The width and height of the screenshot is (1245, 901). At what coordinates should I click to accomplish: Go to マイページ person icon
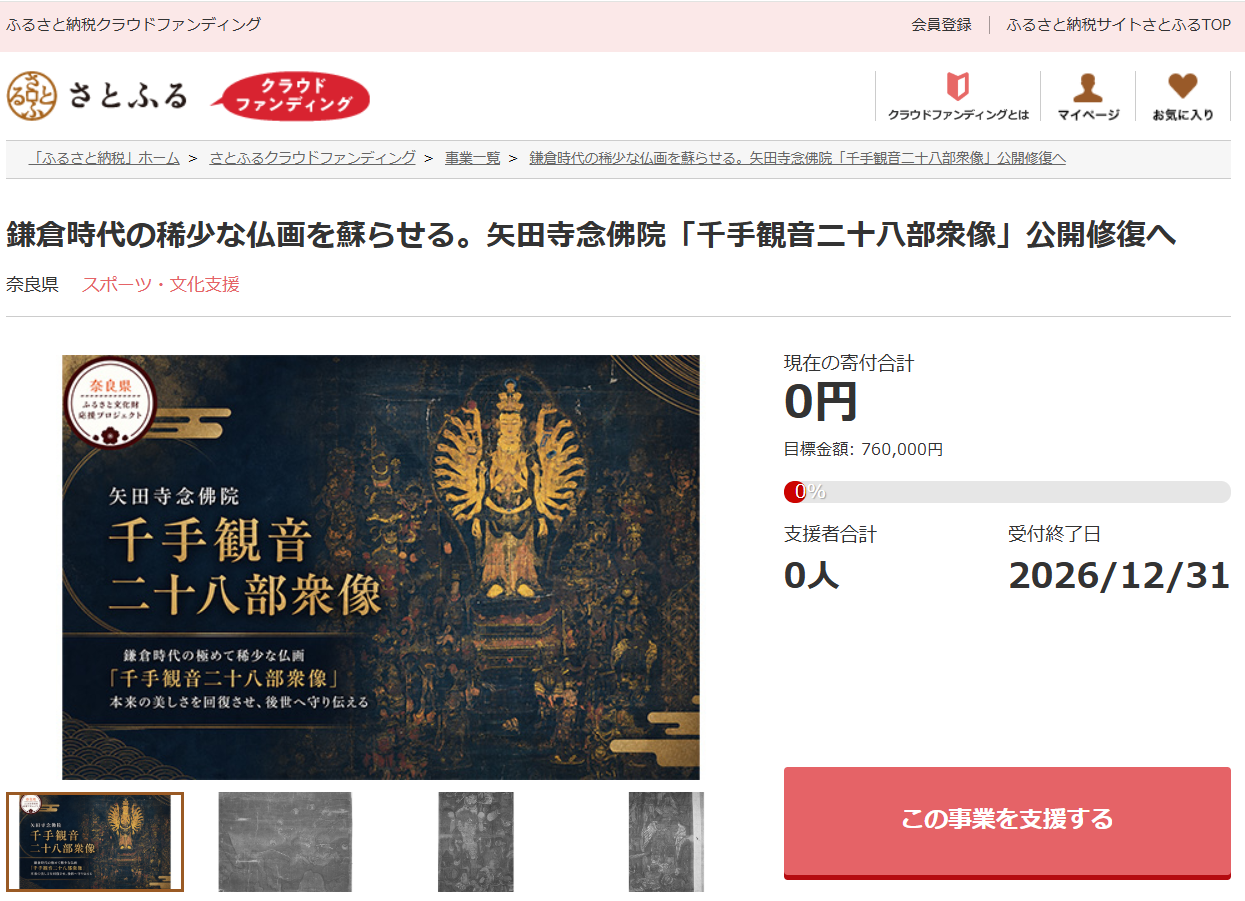click(x=1088, y=96)
